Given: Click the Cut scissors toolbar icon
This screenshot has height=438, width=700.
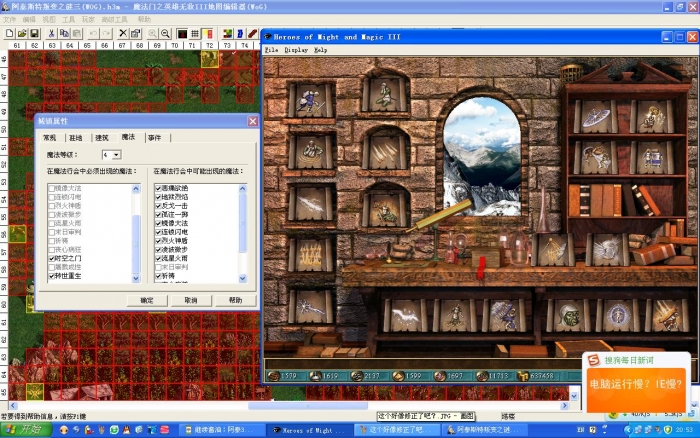Looking at the screenshot, I should (51, 33).
